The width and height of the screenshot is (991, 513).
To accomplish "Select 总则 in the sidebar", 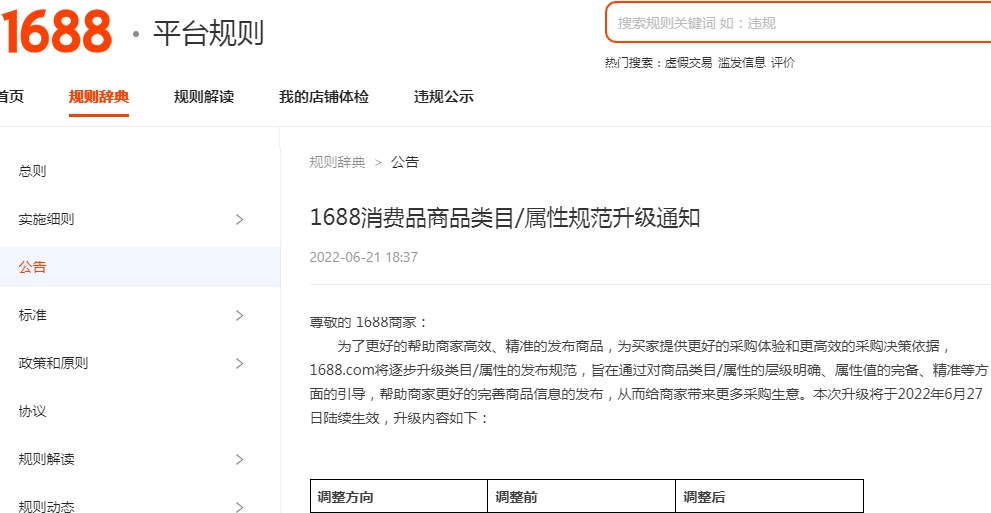I will click(32, 171).
